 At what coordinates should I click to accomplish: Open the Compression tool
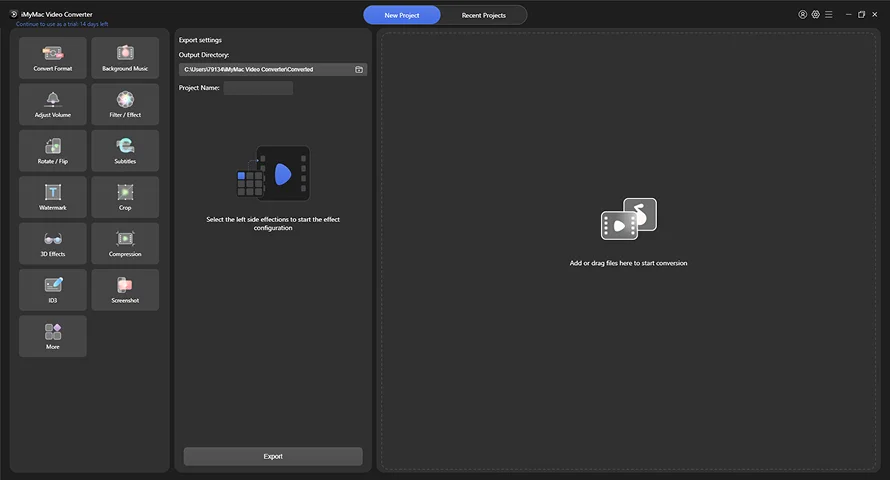coord(125,243)
